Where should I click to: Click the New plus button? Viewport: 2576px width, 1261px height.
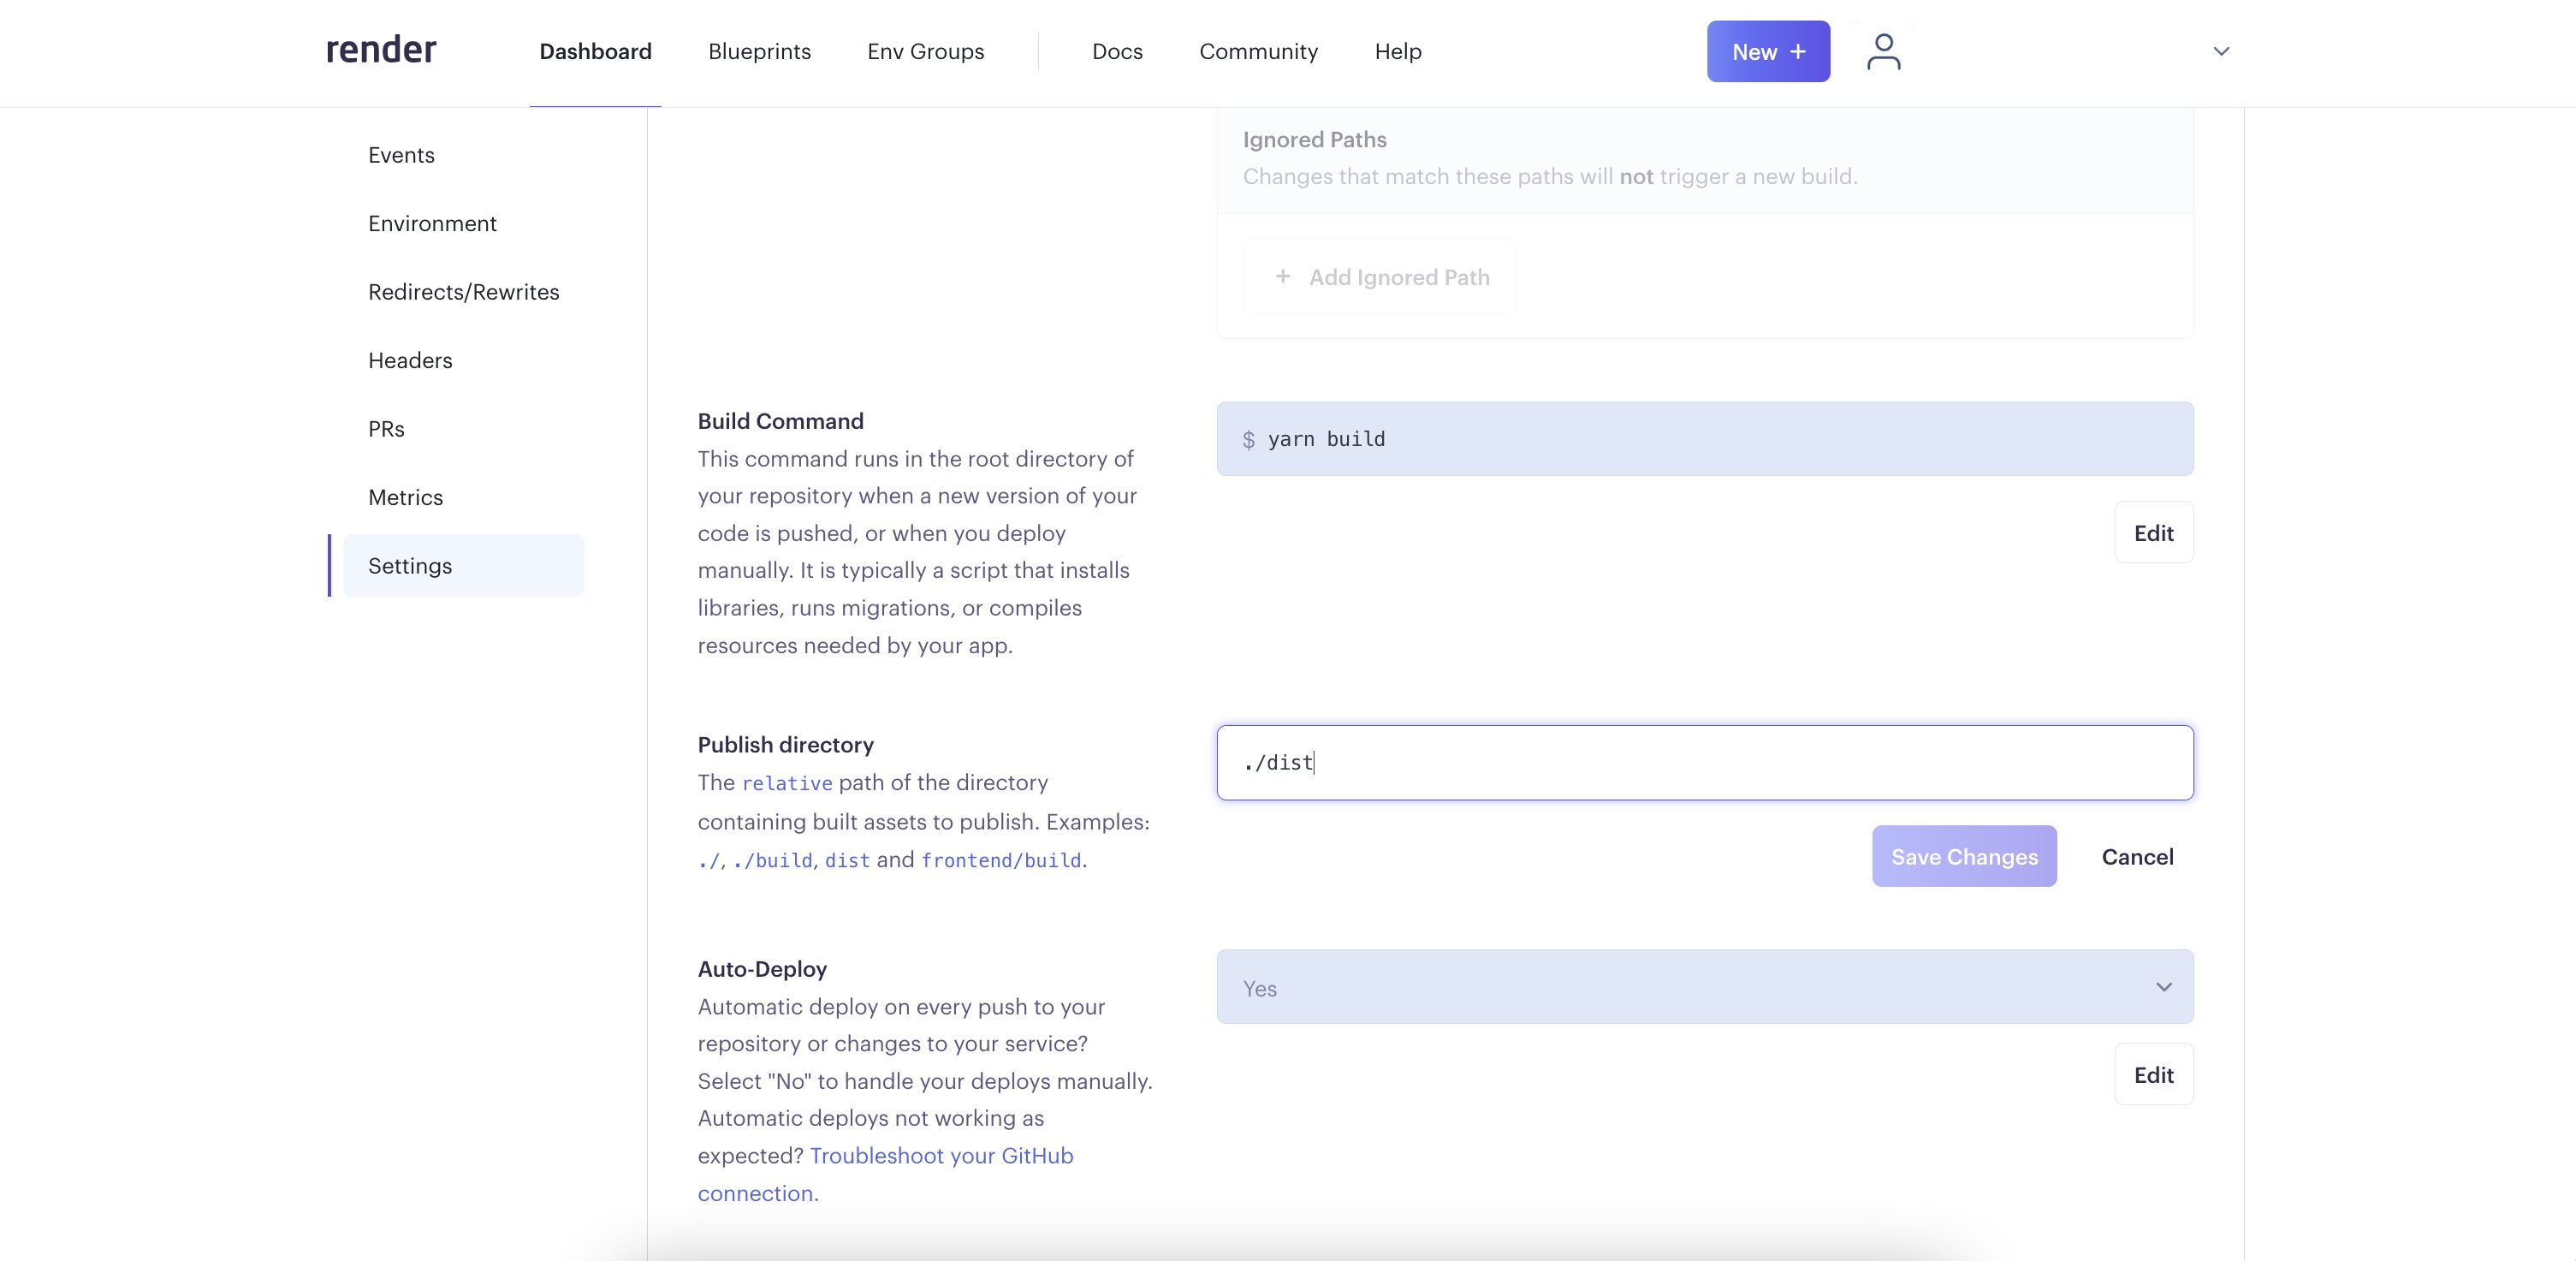click(x=1767, y=51)
